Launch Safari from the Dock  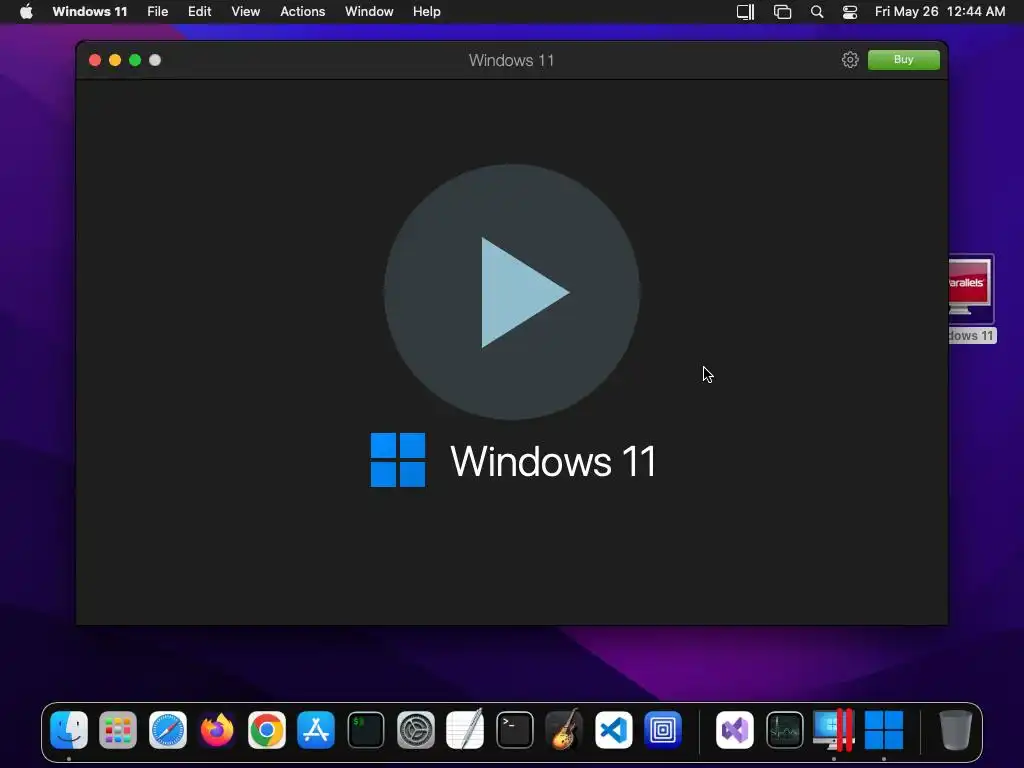(x=168, y=729)
